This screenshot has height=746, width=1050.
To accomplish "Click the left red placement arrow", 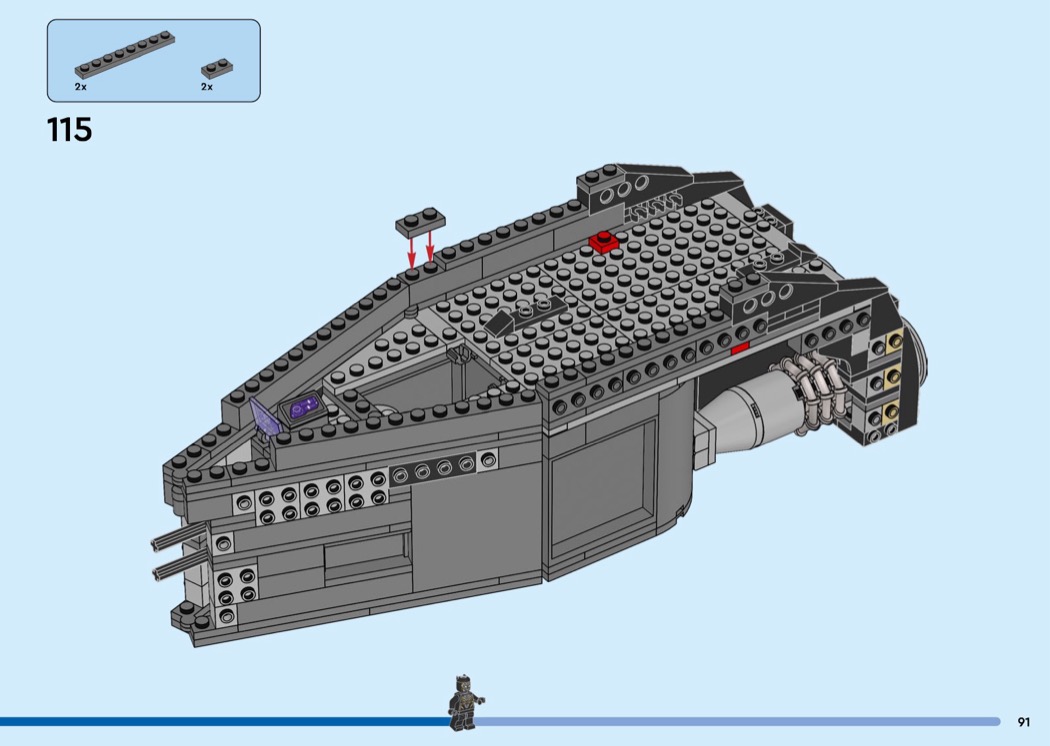I will click(410, 248).
